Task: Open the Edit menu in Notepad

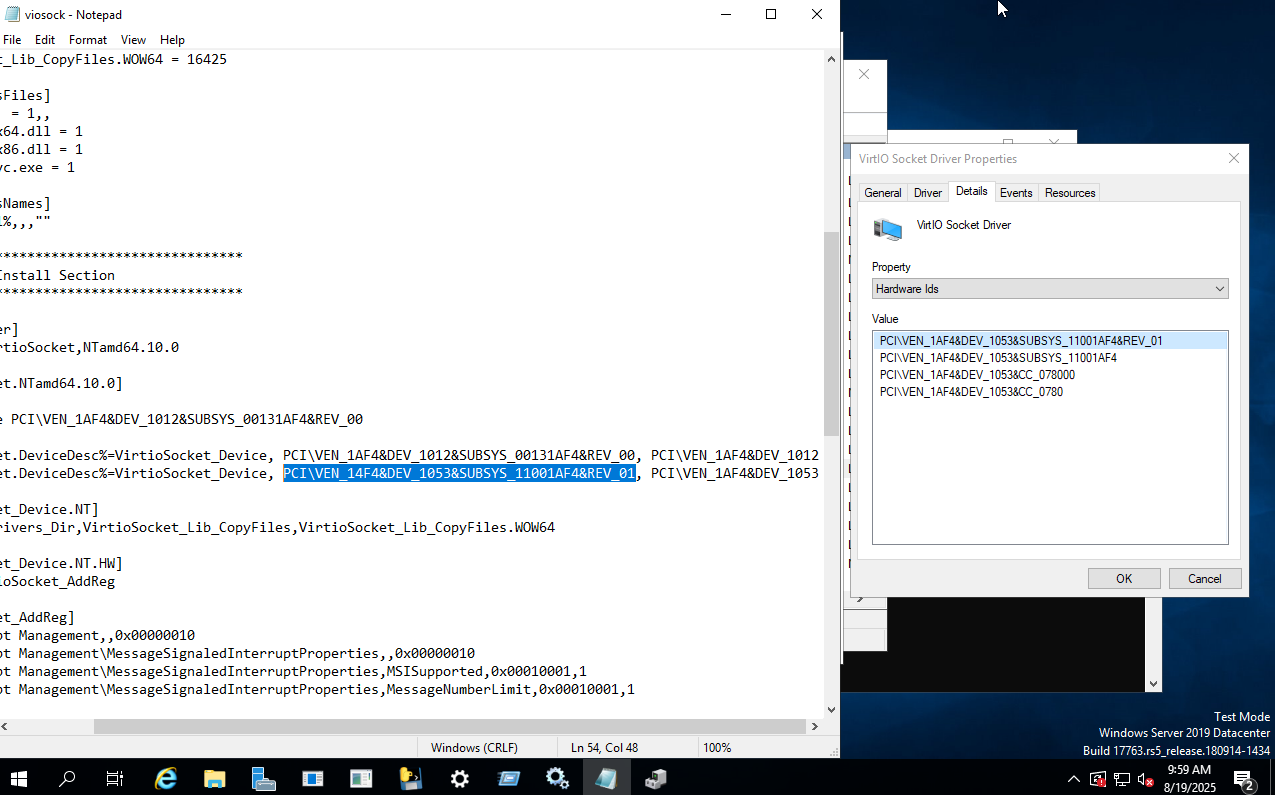Action: pos(45,40)
